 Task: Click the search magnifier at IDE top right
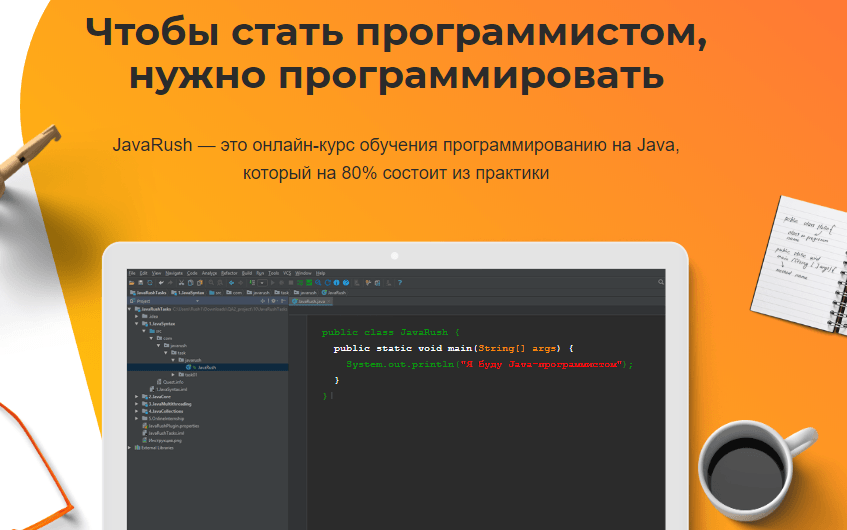[661, 282]
